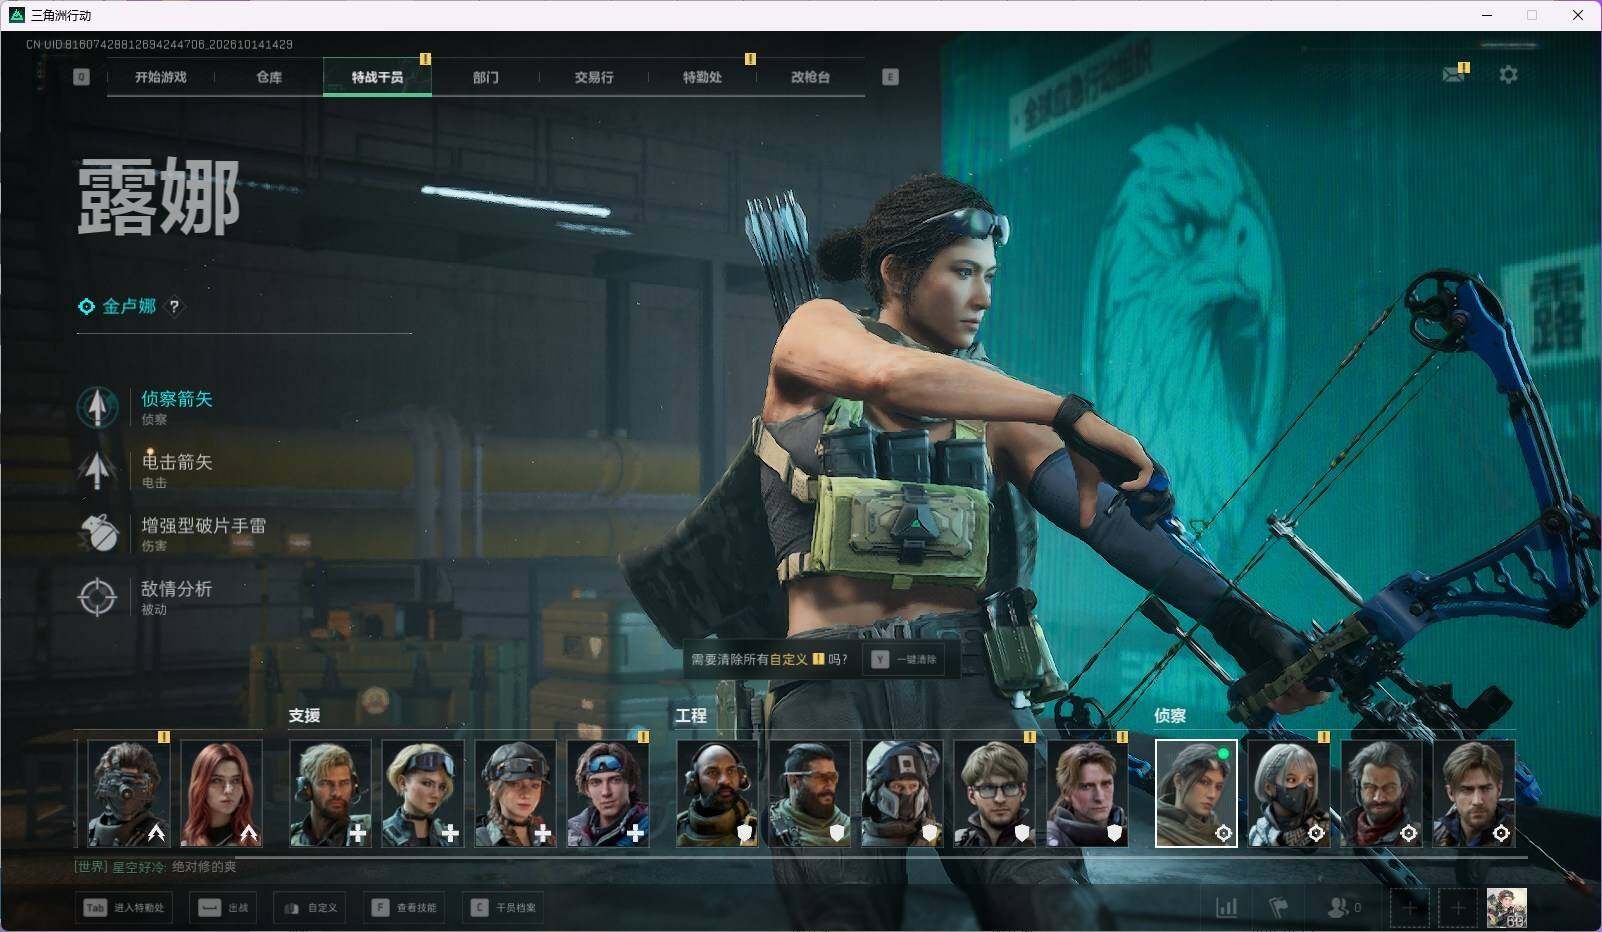
Task: Open the 开始游戏 tab
Action: [x=160, y=77]
